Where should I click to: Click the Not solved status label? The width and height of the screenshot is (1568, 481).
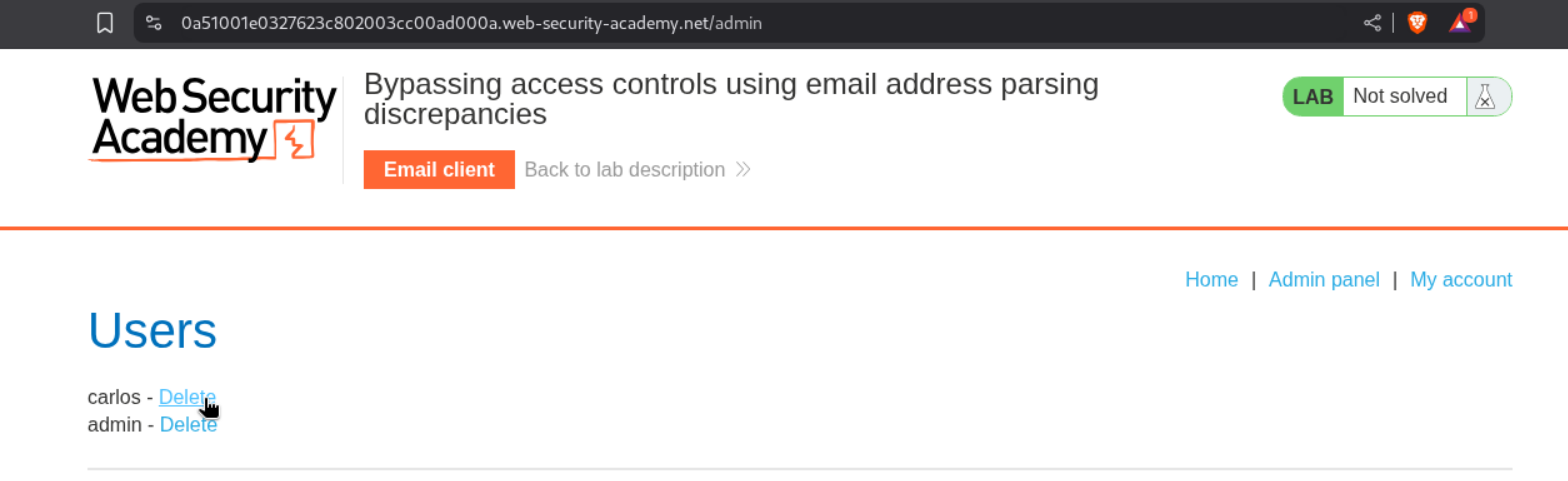1399,97
